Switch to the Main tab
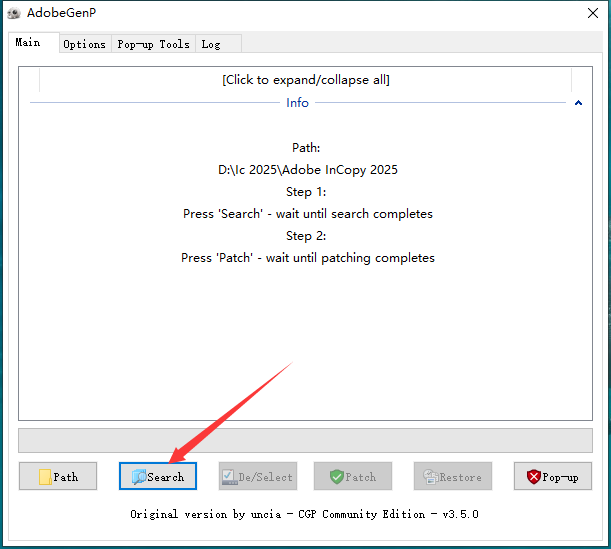Screen dimensions: 611x549 [28, 43]
